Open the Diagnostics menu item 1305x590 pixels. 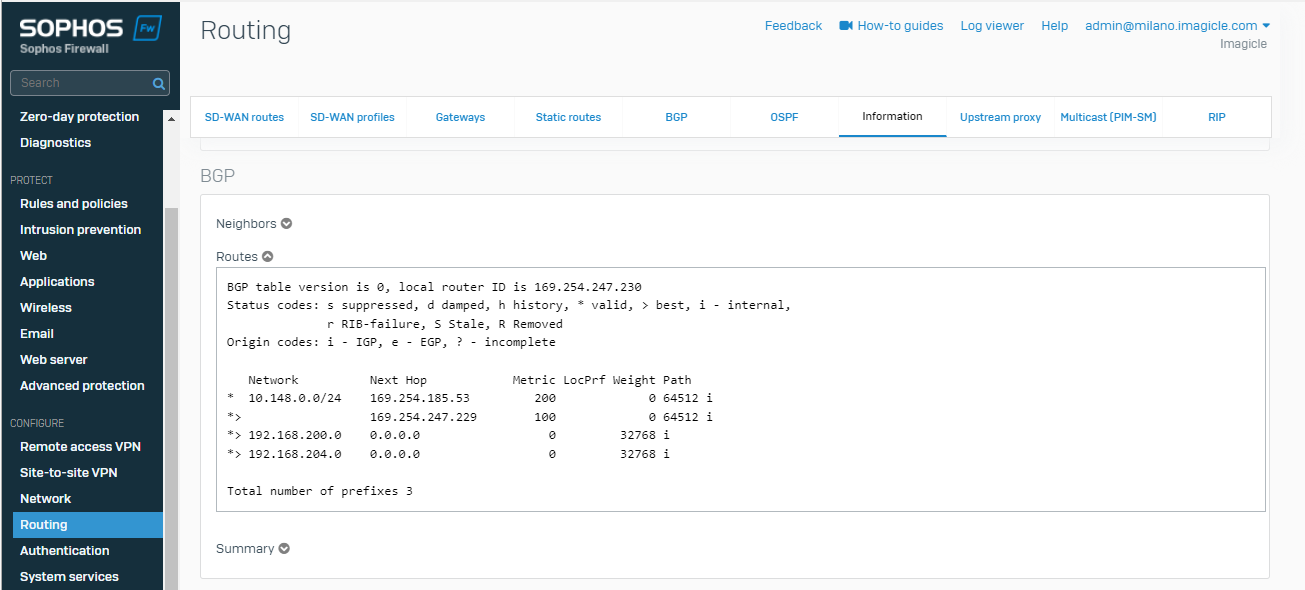[x=55, y=143]
